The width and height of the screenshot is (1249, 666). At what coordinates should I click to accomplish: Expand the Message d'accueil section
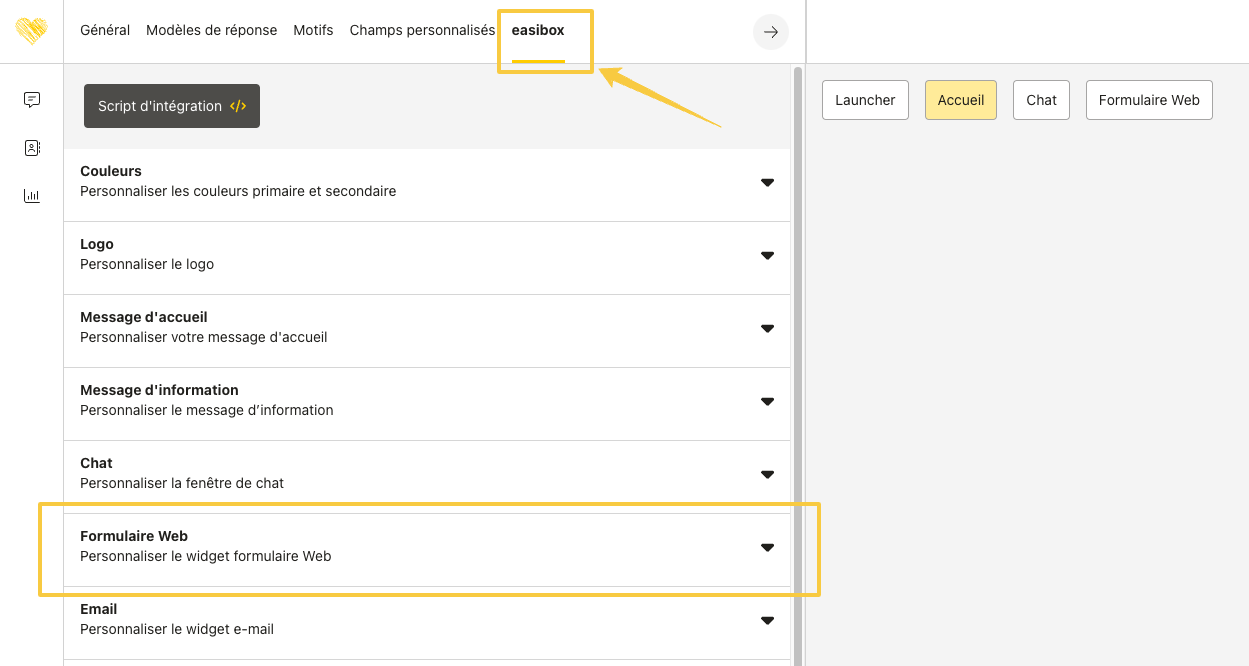pos(767,328)
